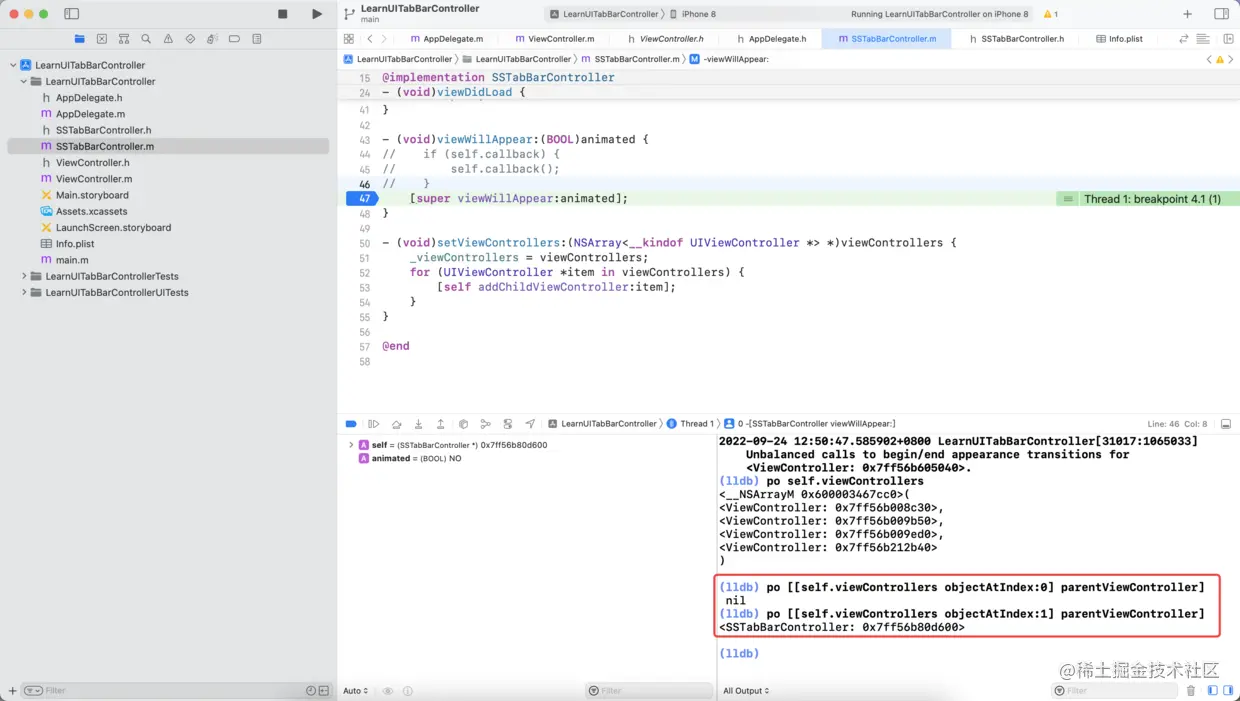Screen dimensions: 1240x701
Task: Open the Breakpoint navigator
Action: point(234,39)
